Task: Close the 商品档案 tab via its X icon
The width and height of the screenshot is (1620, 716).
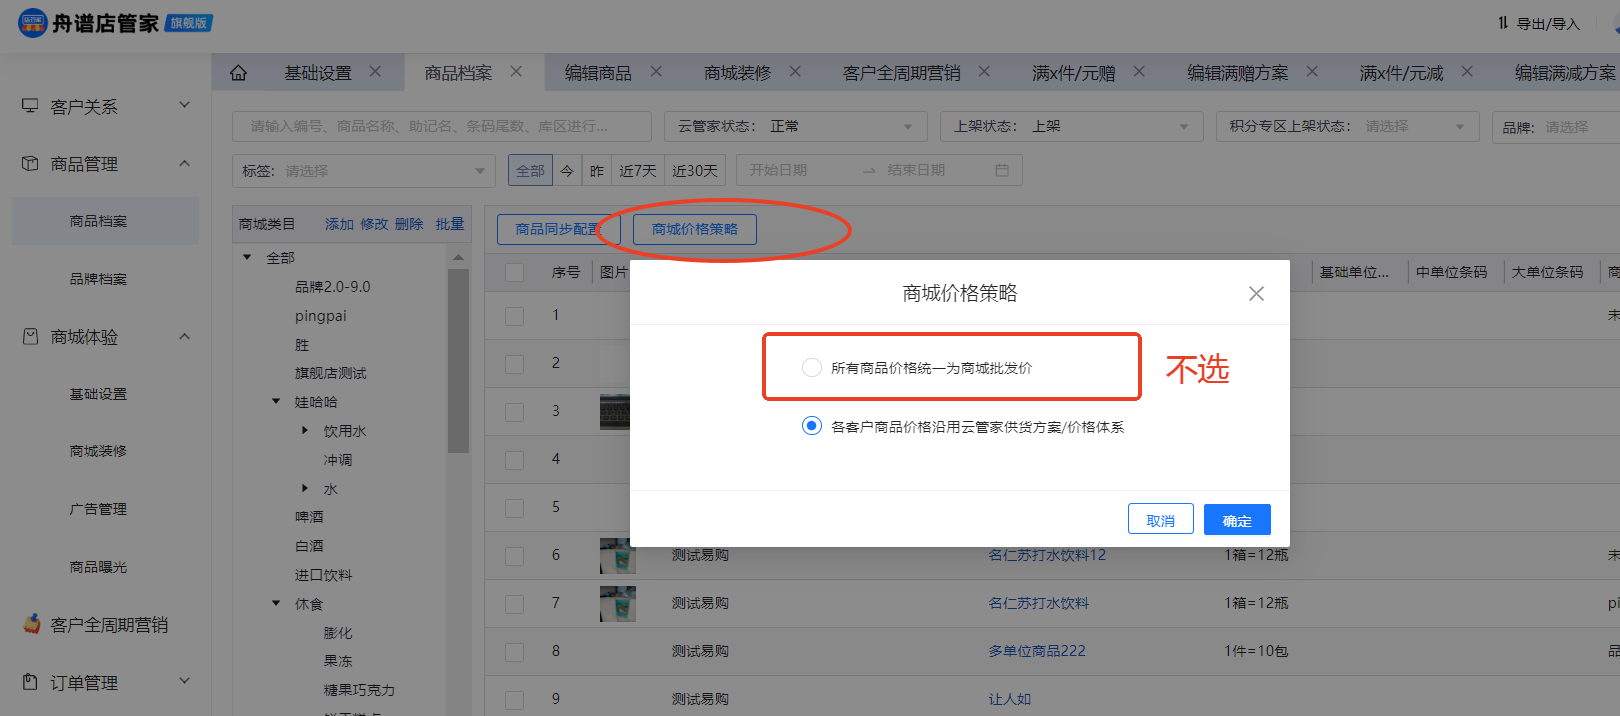Action: (516, 72)
